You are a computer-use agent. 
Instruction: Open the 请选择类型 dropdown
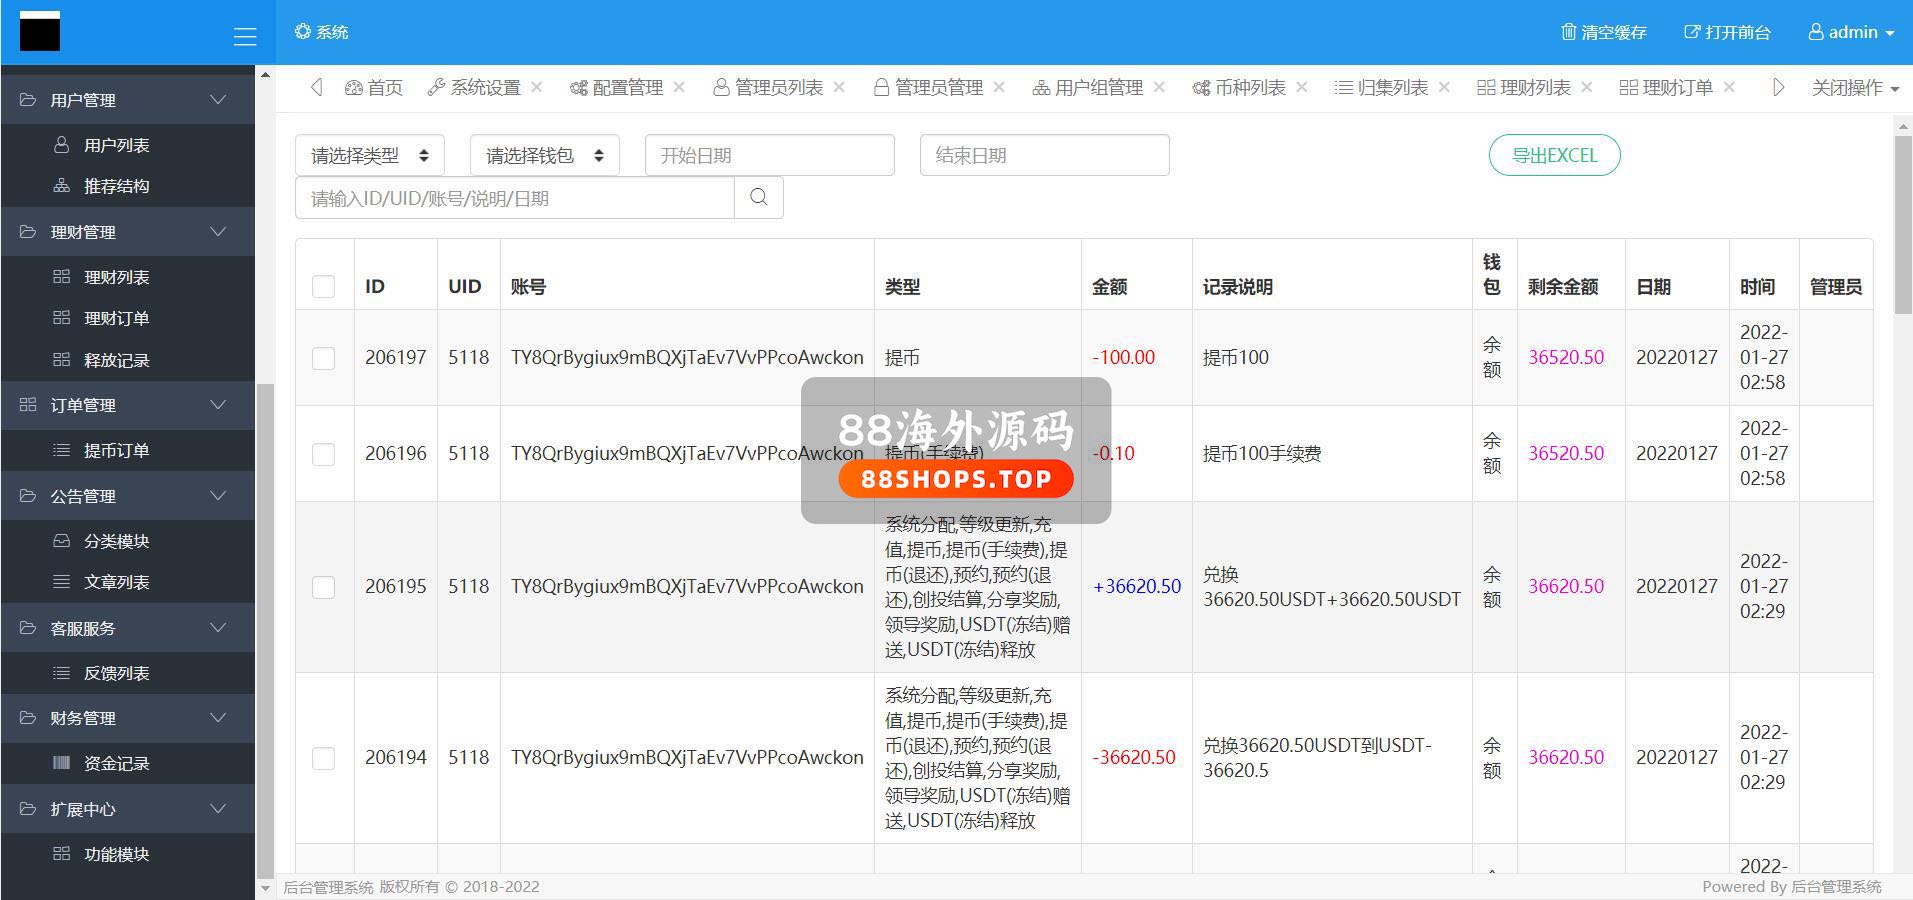[369, 155]
